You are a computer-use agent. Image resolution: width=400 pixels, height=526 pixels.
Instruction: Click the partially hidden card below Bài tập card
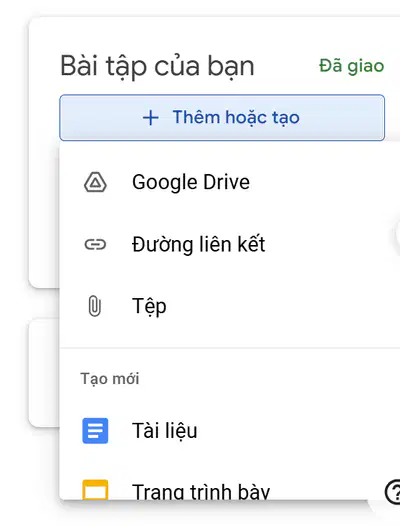tap(44, 372)
